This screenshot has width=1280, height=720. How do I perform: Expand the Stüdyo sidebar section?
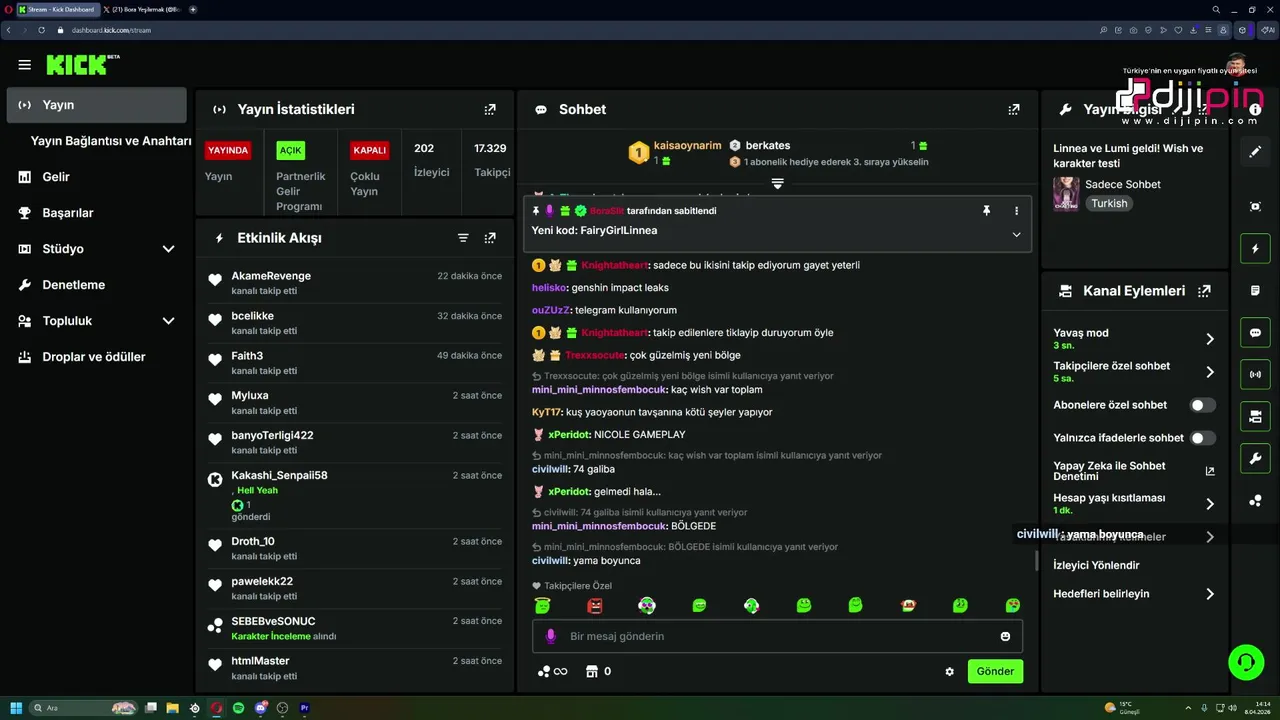point(168,249)
